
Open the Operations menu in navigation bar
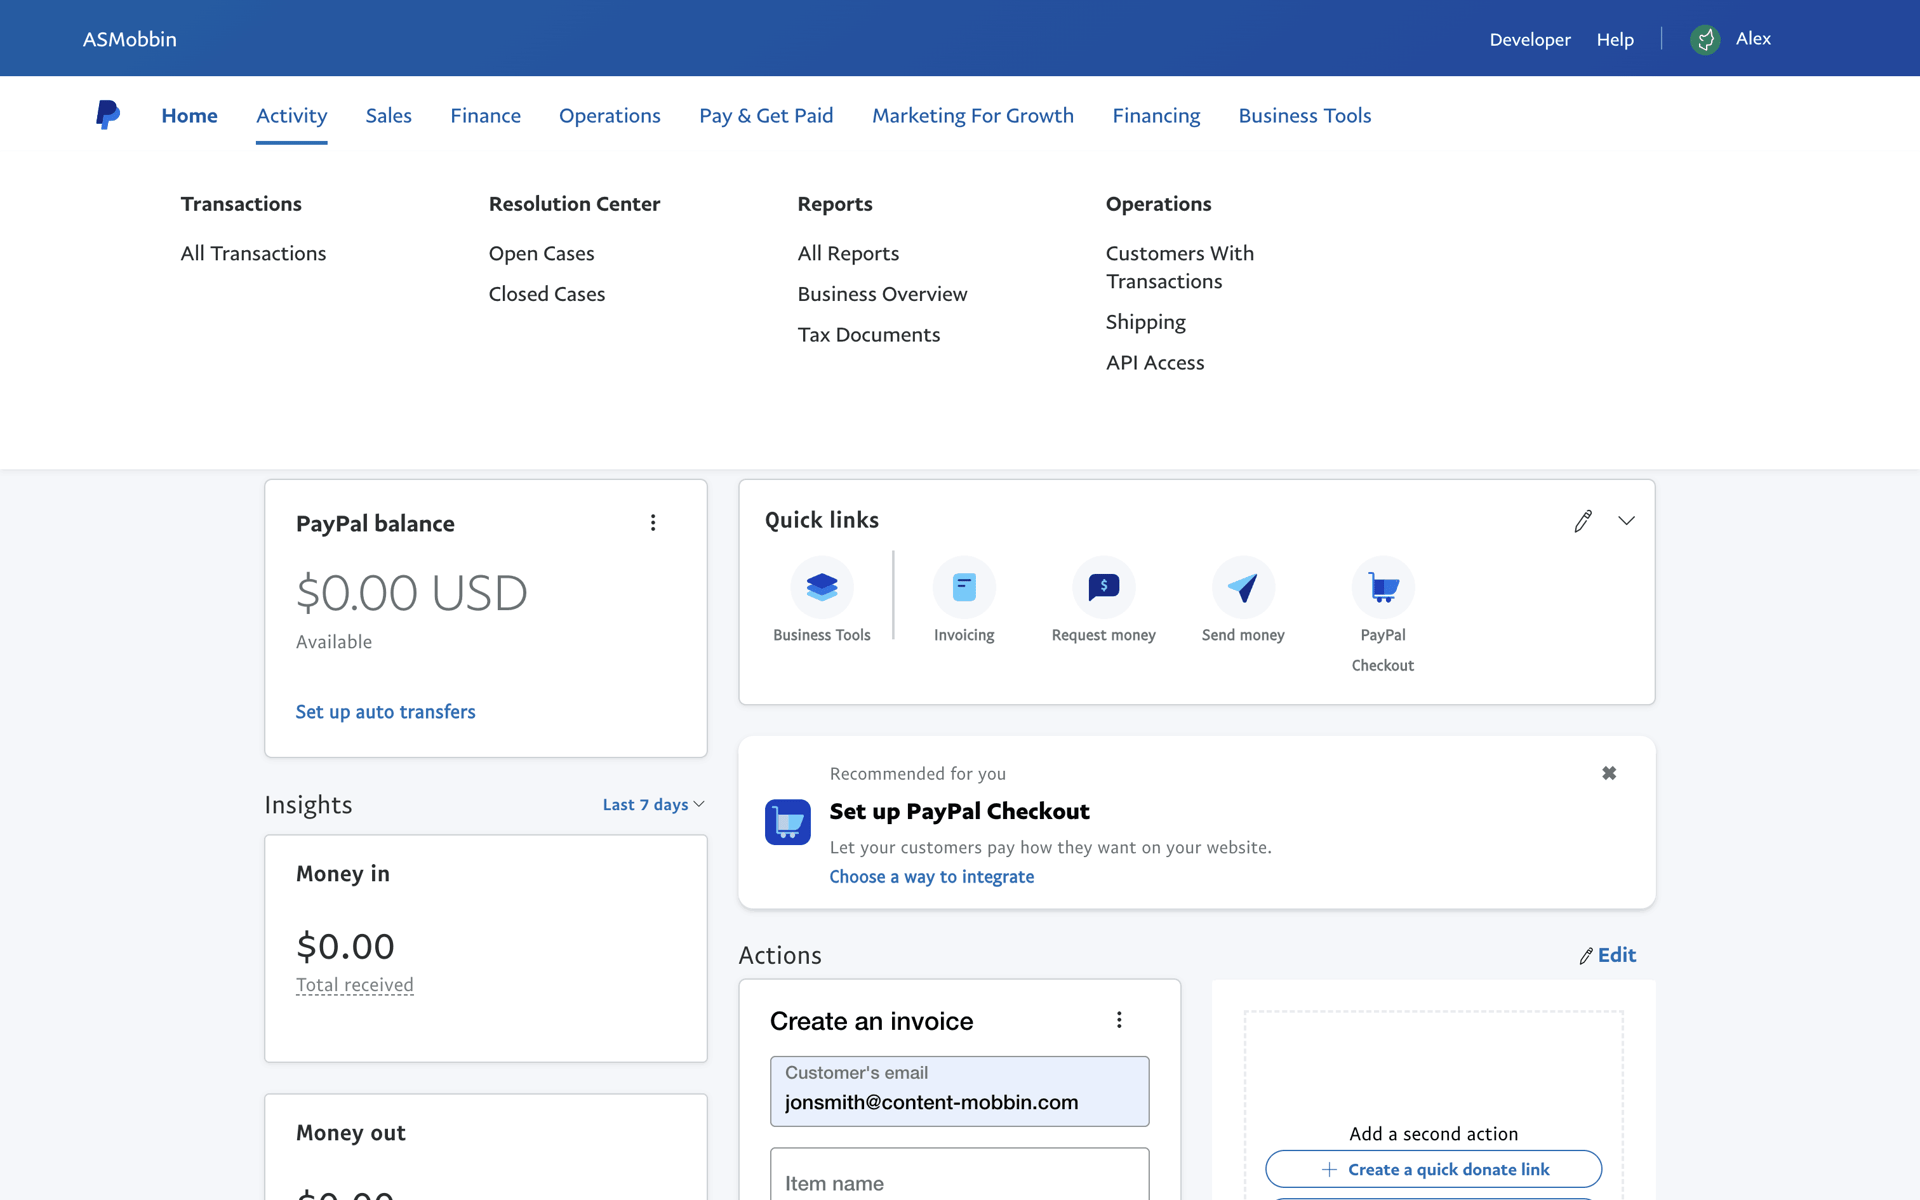pos(609,115)
